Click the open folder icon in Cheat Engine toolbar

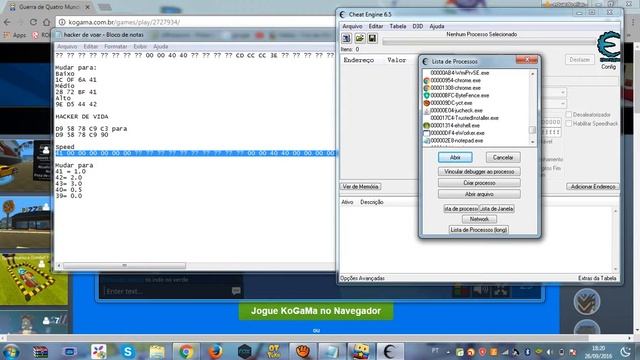tap(360, 38)
